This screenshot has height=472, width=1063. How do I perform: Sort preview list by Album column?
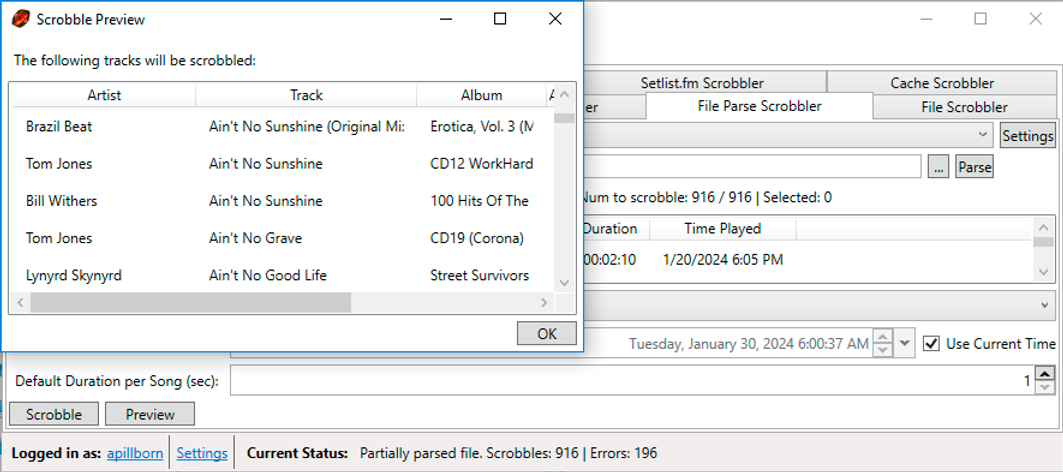pos(482,96)
